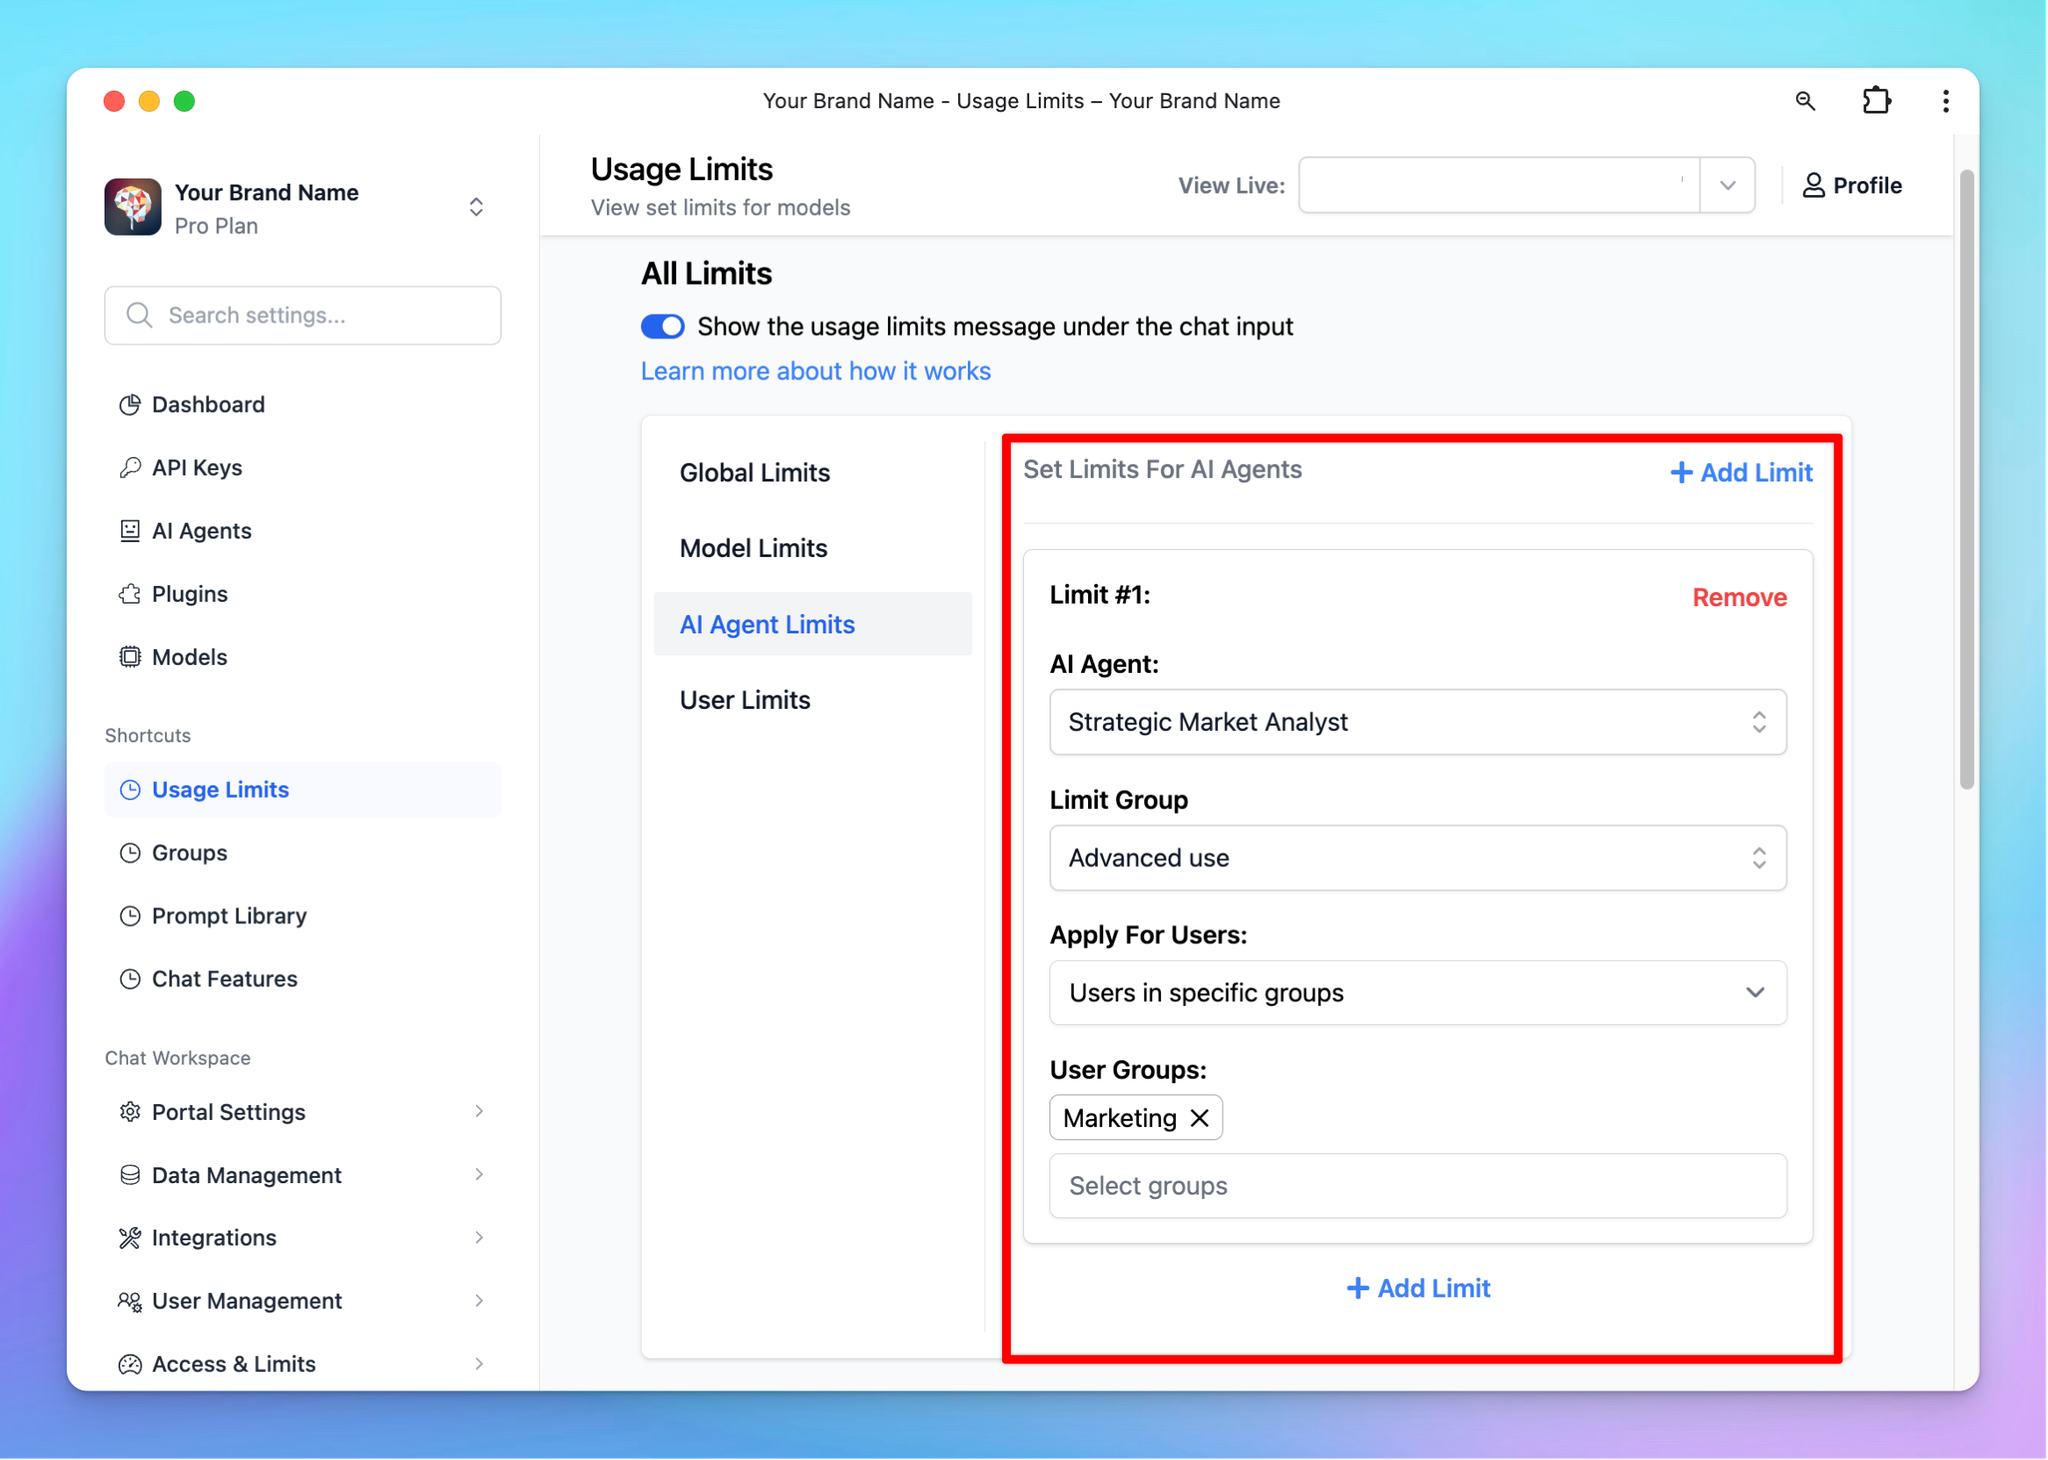Expand Access & Limits chevron
Viewport: 2048px width, 1460px height.
click(x=480, y=1364)
